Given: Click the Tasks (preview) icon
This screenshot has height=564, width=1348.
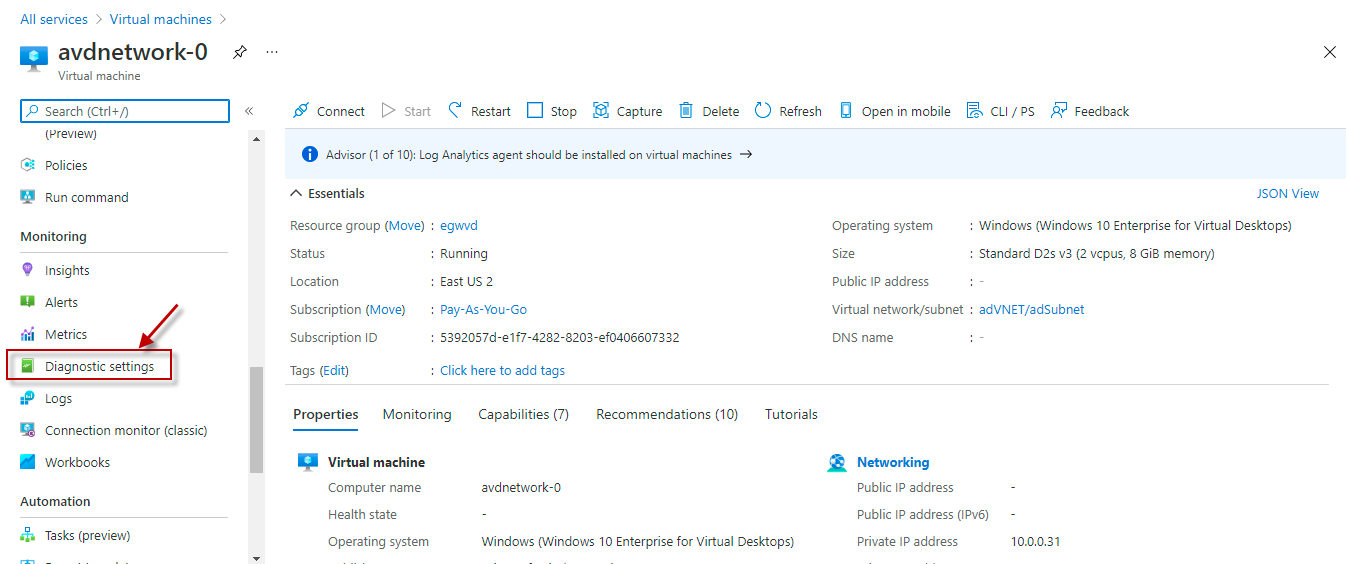Looking at the screenshot, I should point(28,535).
